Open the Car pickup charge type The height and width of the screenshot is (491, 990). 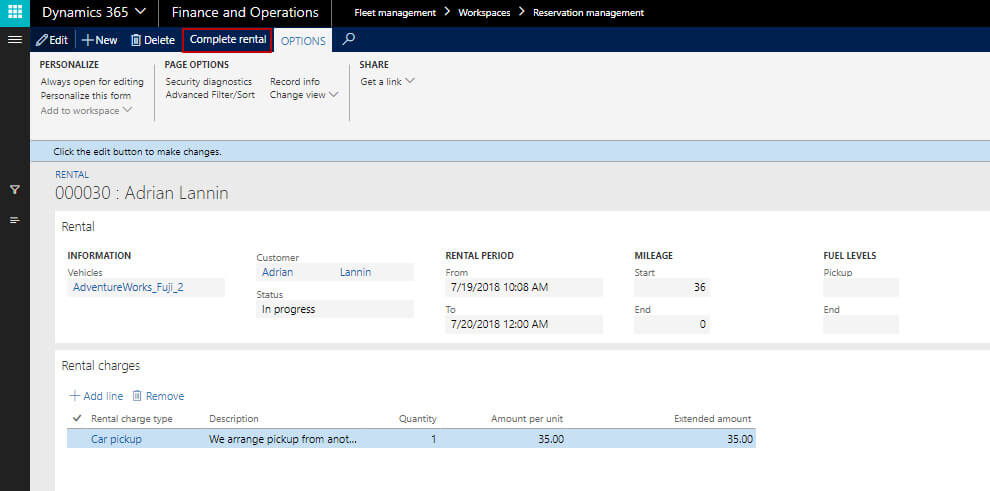[x=116, y=439]
